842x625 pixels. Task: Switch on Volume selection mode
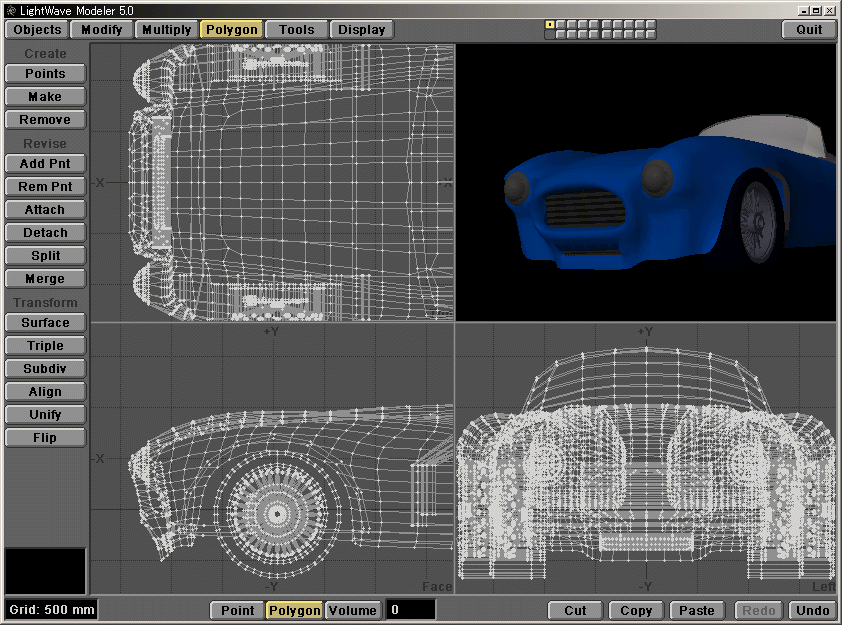(355, 610)
